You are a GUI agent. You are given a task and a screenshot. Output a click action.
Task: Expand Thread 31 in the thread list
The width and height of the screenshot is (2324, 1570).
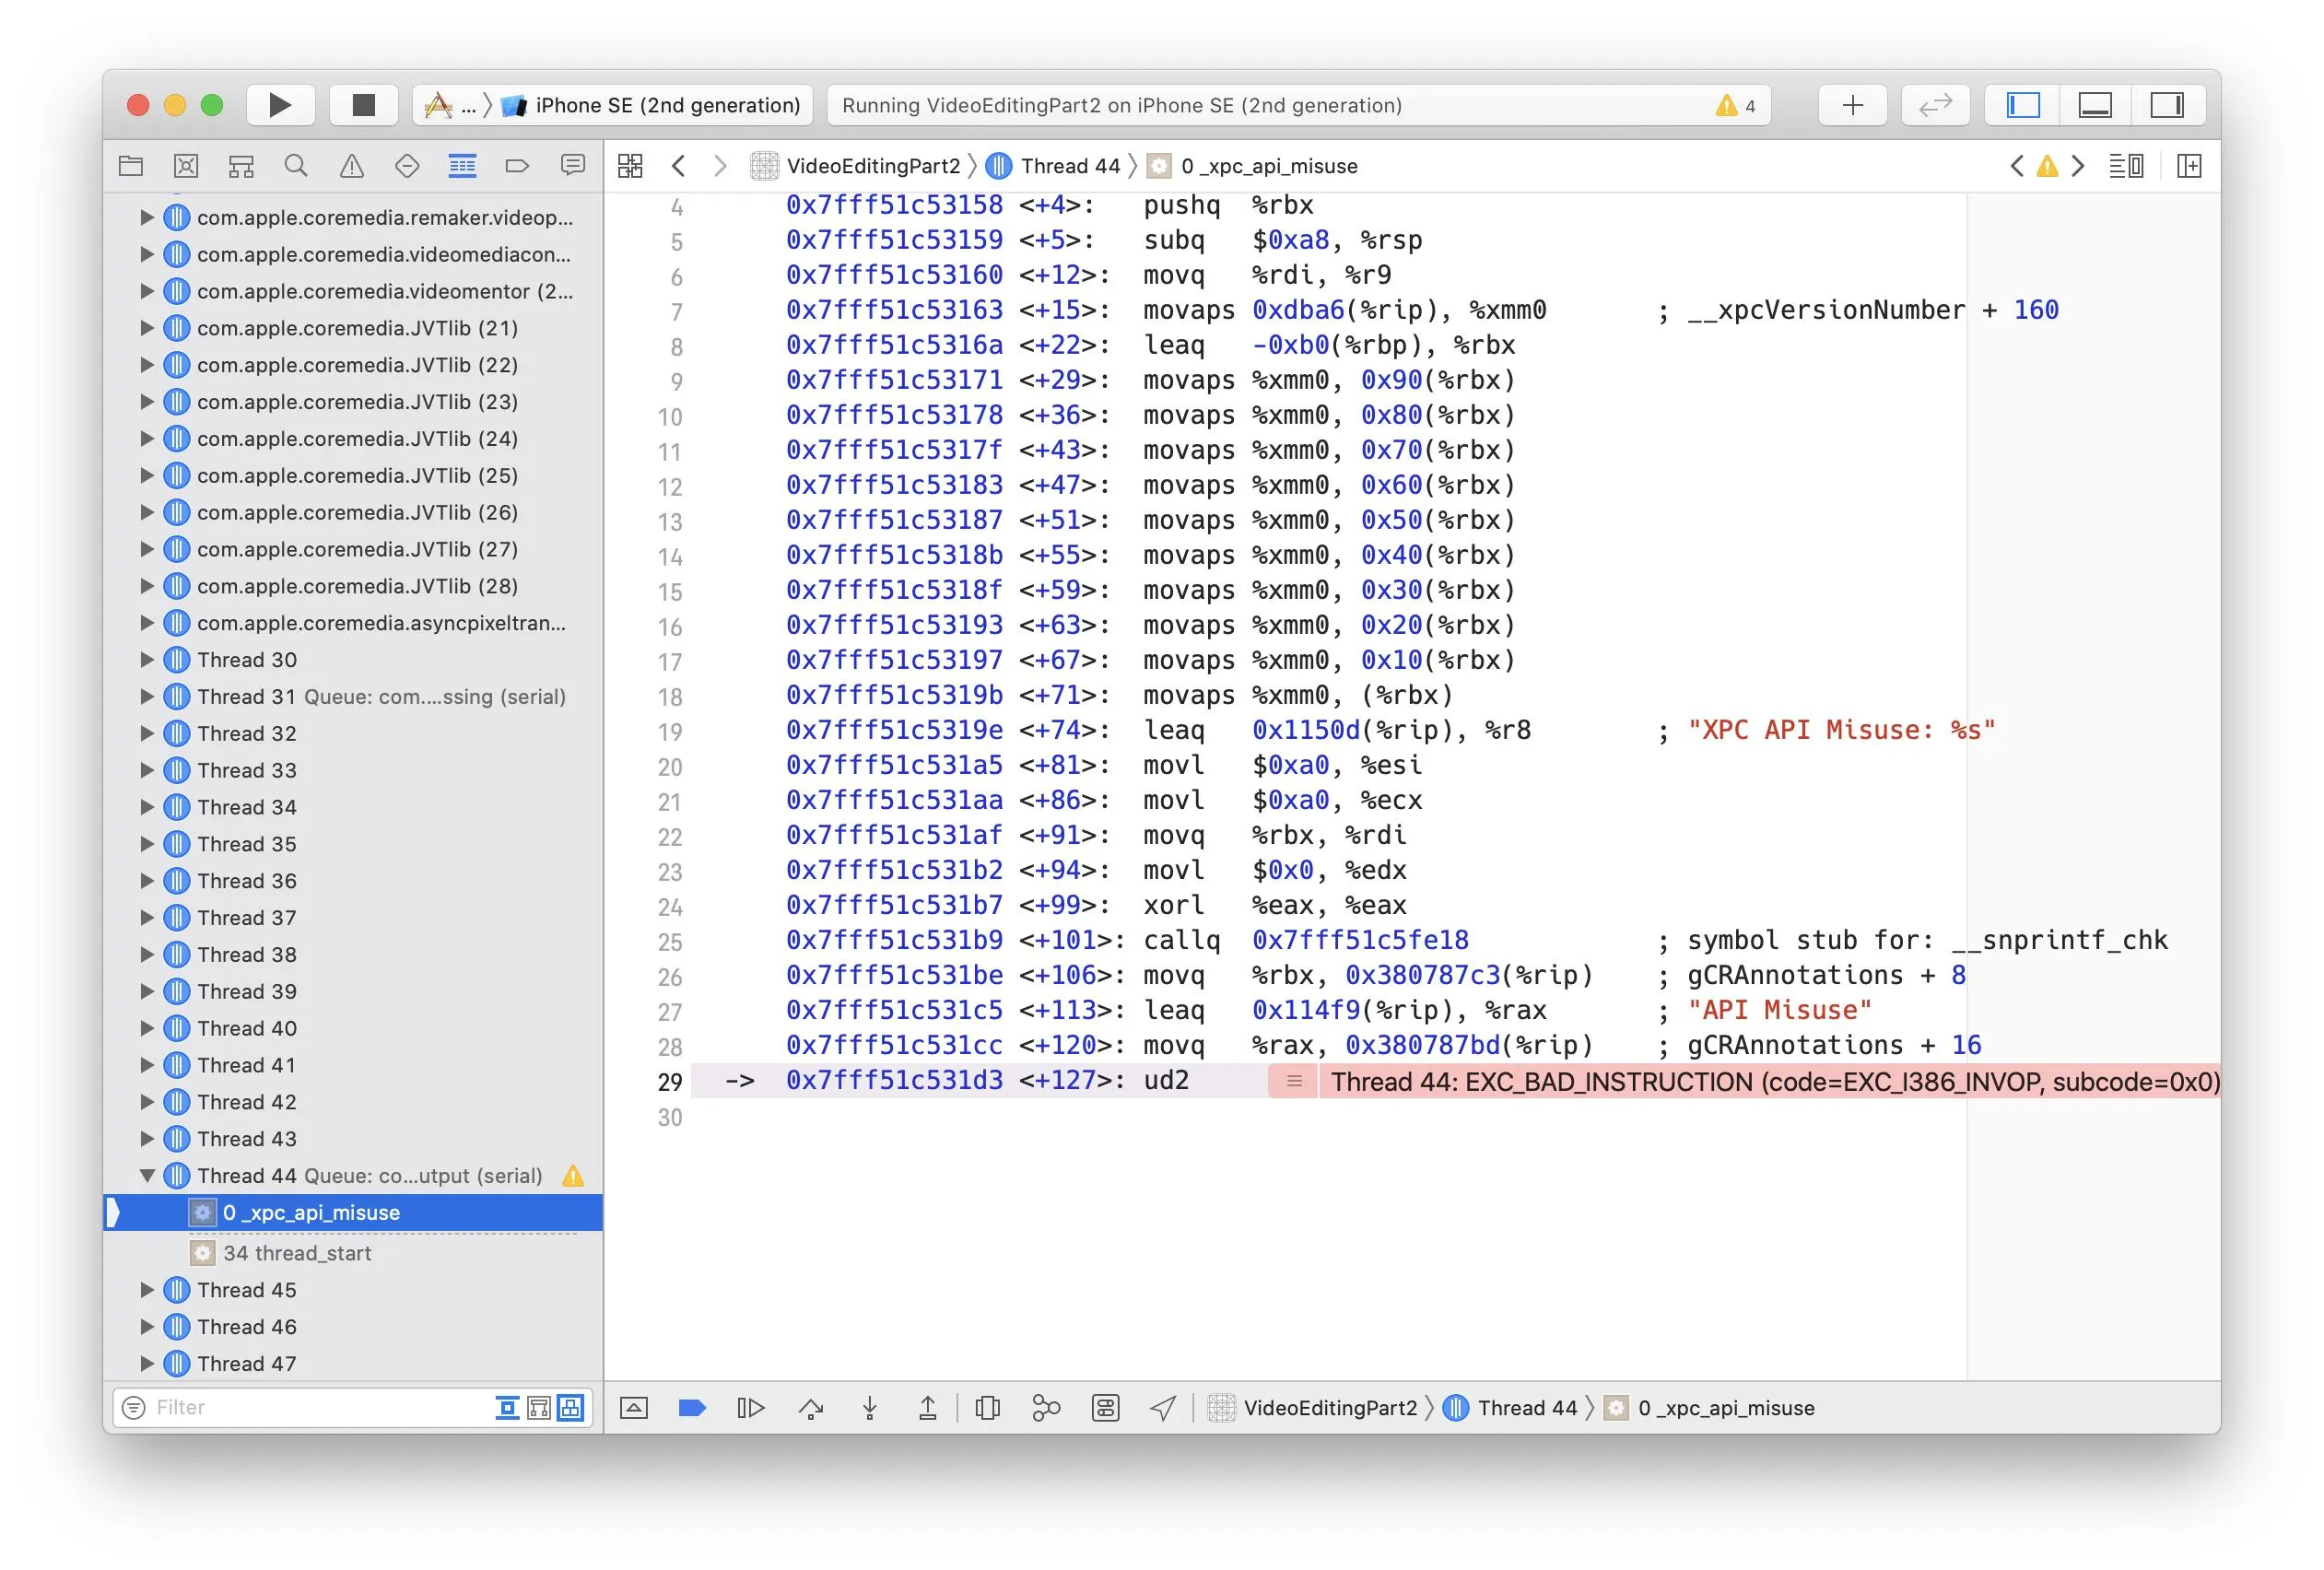[x=147, y=697]
